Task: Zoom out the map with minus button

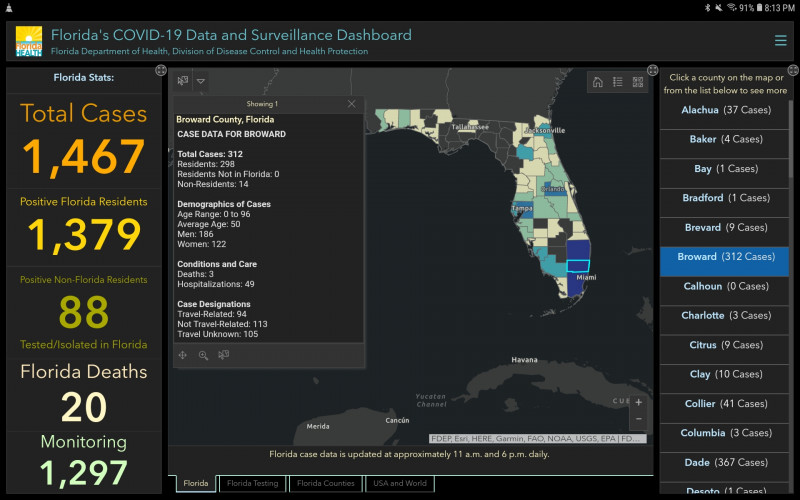Action: 638,419
